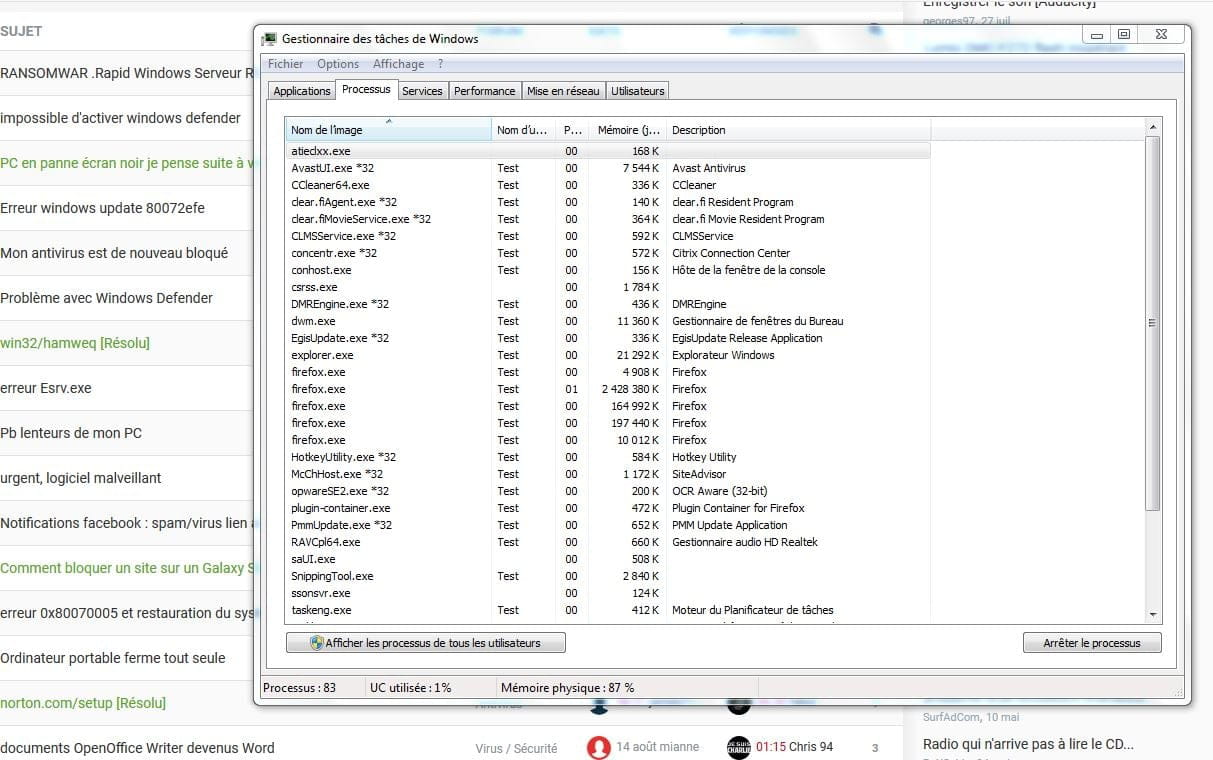Screen dimensions: 1213x760
Task: Select the AvastUI.exe *32 process
Action: pyautogui.click(x=607, y=168)
